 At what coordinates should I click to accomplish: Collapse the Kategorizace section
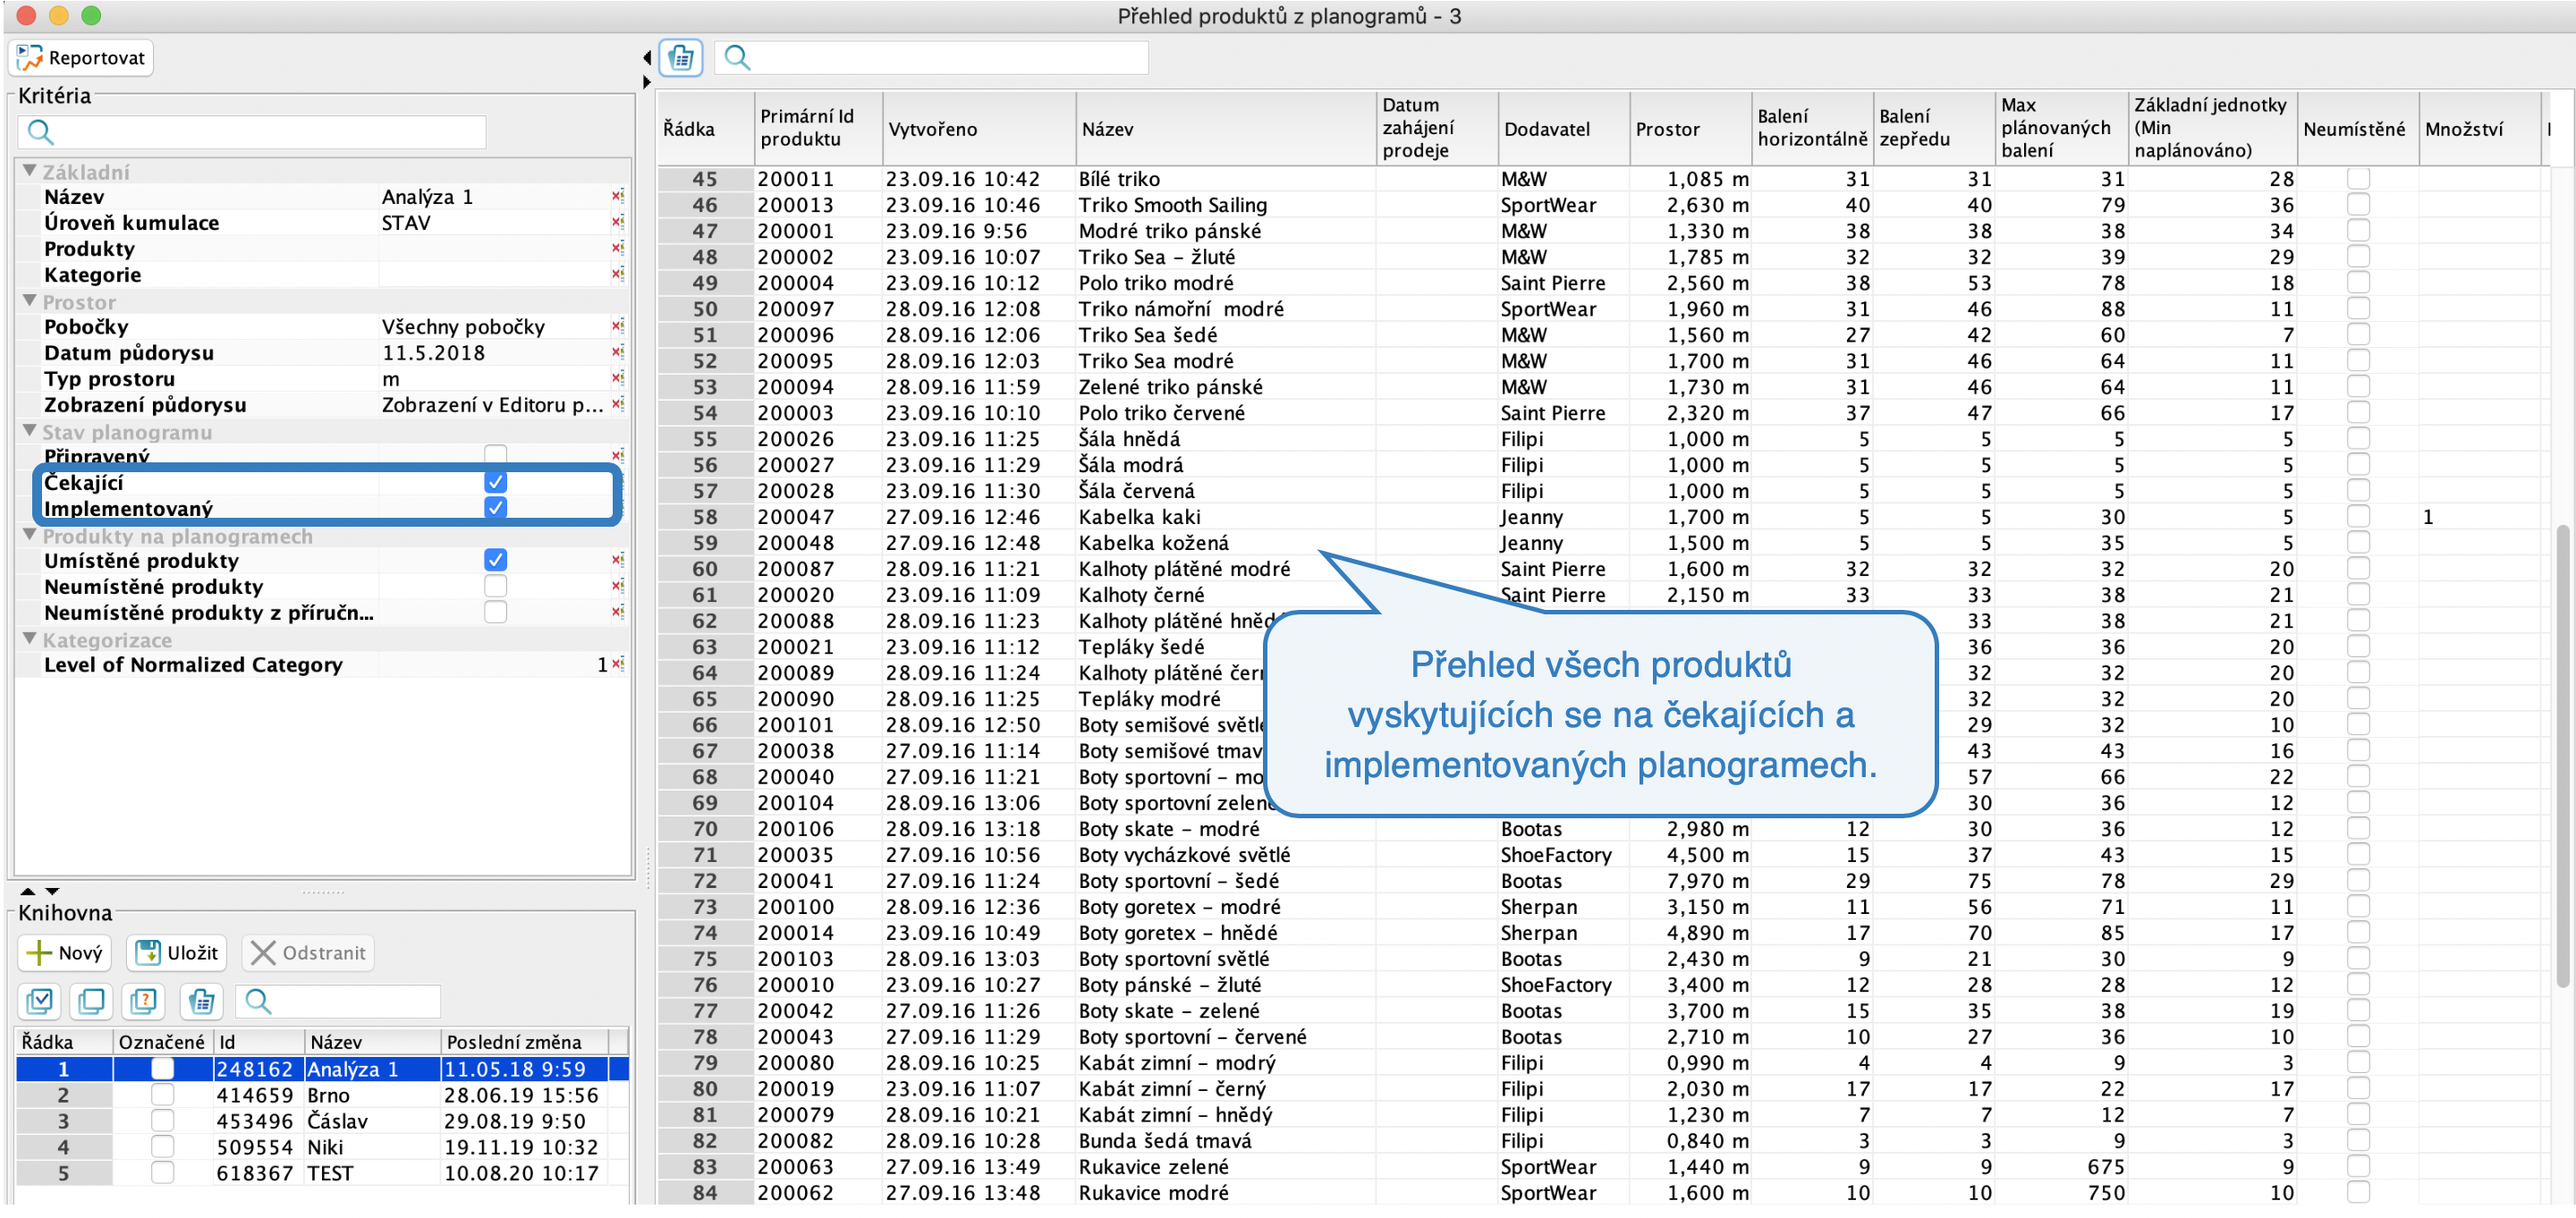tap(30, 639)
